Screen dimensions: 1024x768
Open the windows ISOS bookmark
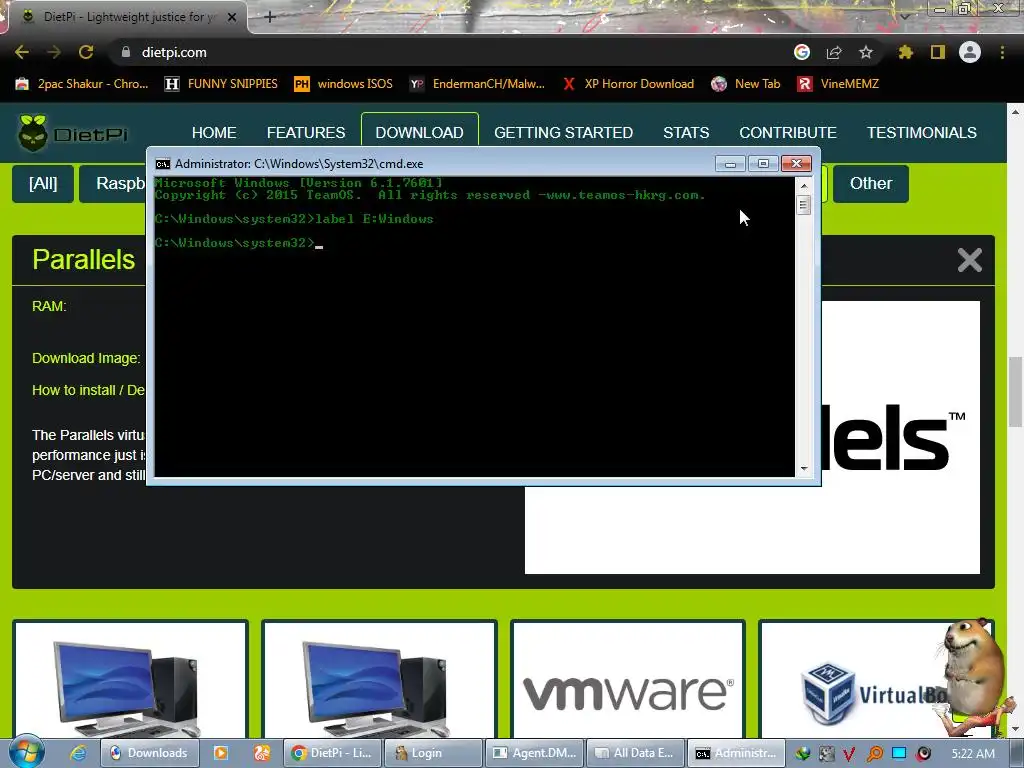click(344, 84)
